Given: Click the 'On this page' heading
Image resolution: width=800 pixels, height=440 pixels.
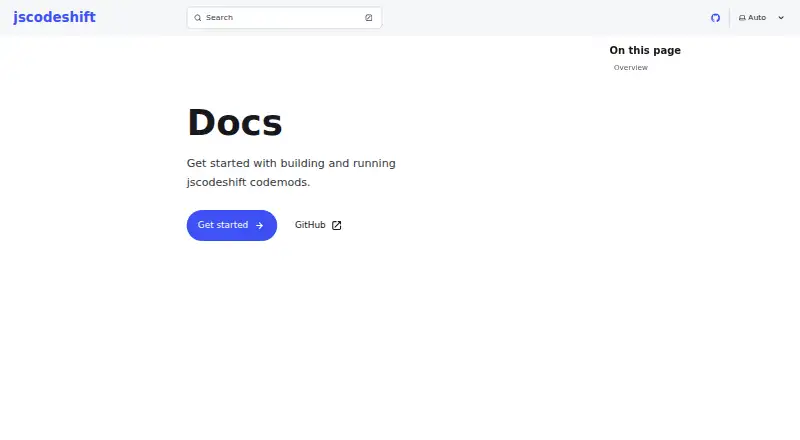Looking at the screenshot, I should point(645,50).
